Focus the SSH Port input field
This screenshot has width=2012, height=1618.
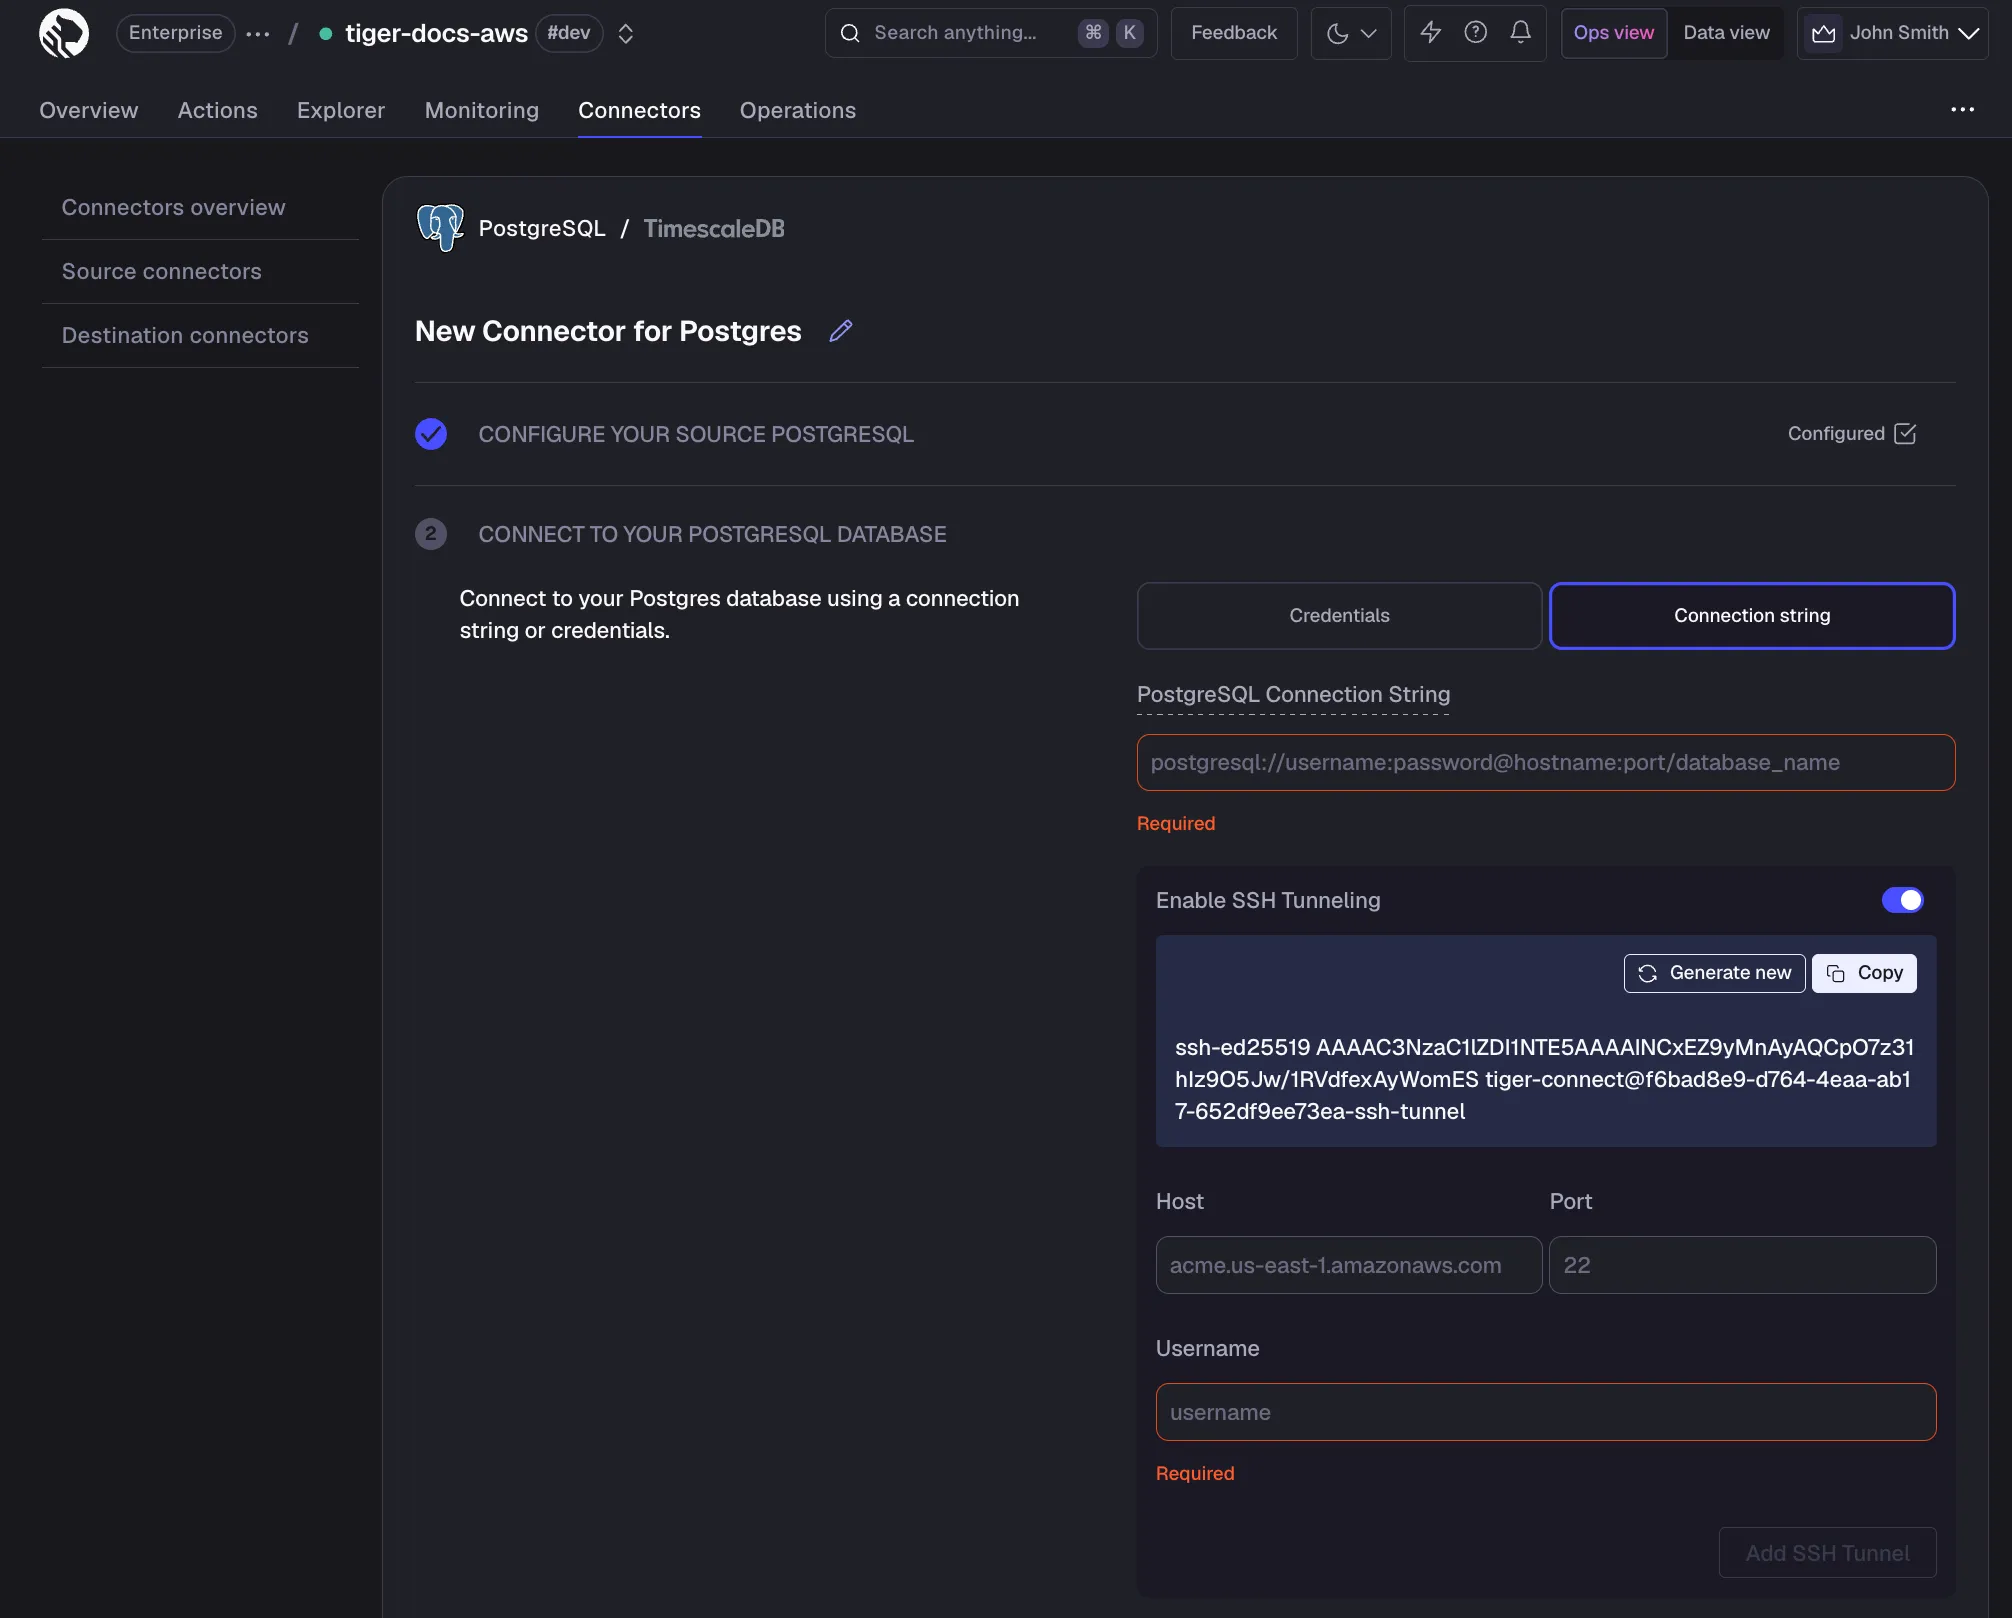(1742, 1265)
